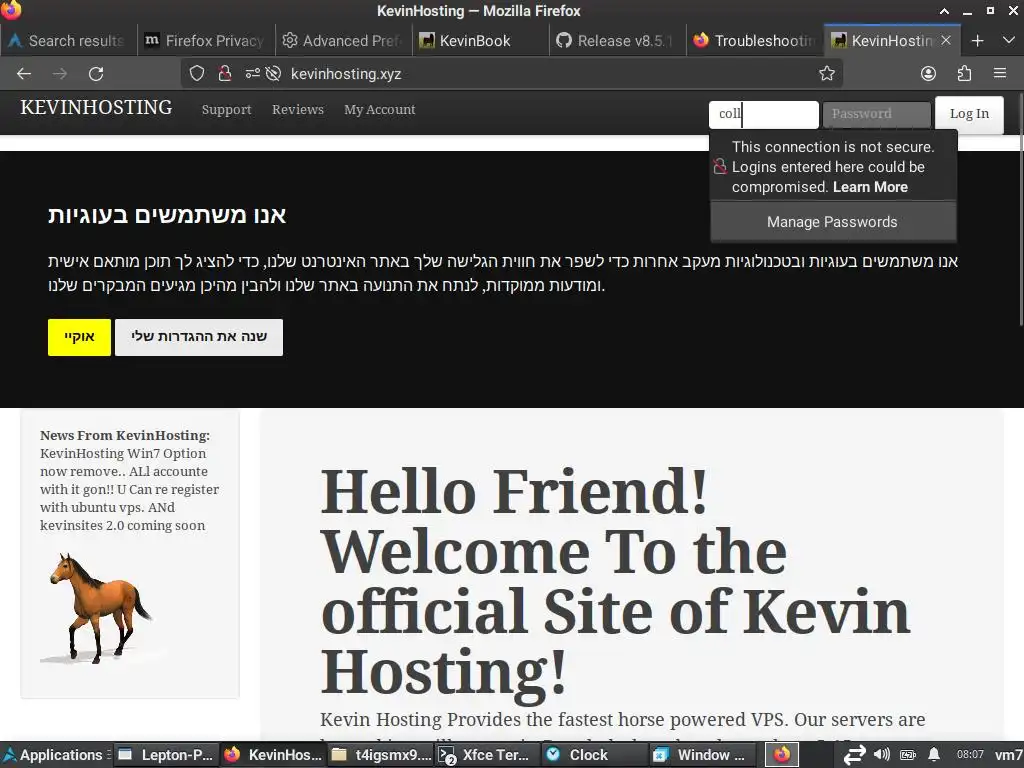
Task: Switch to the KevinBook tab
Action: [x=480, y=41]
